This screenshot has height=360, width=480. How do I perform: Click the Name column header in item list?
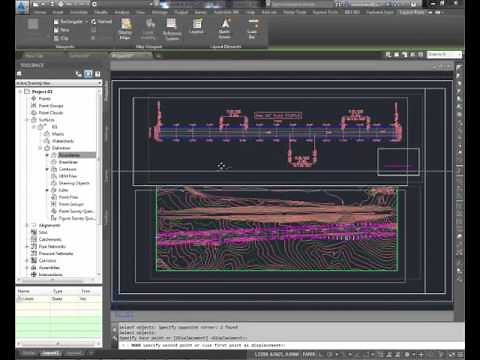[x=23, y=291]
